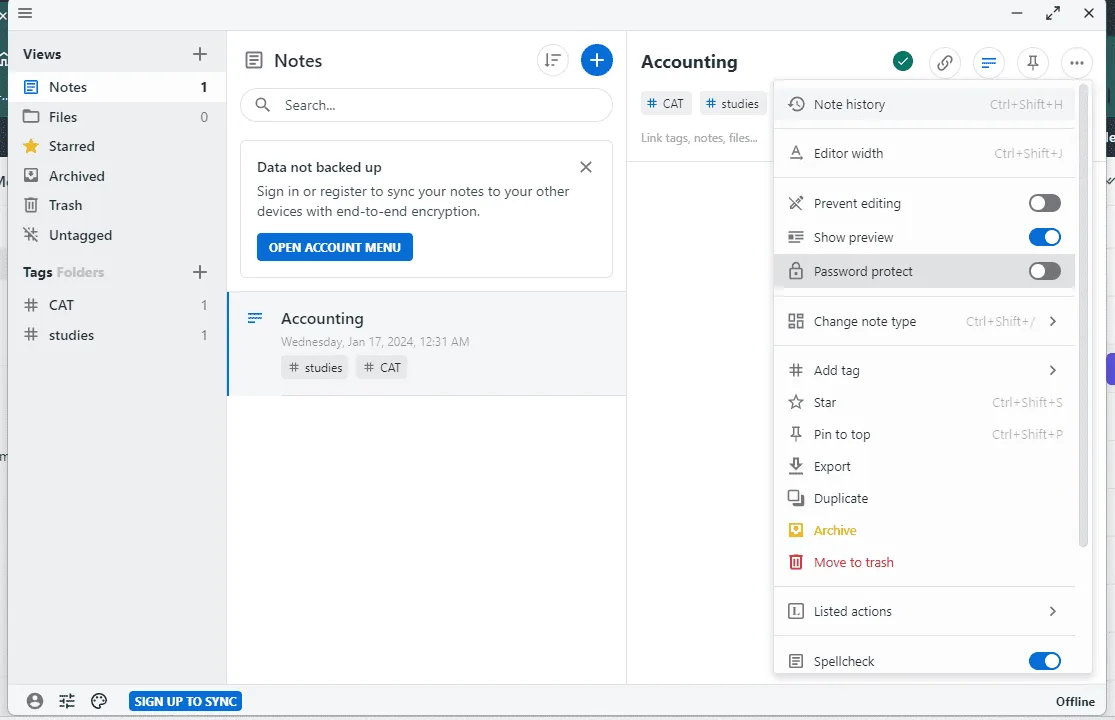The width and height of the screenshot is (1115, 720).
Task: Open the Files view
Action: (x=117, y=117)
